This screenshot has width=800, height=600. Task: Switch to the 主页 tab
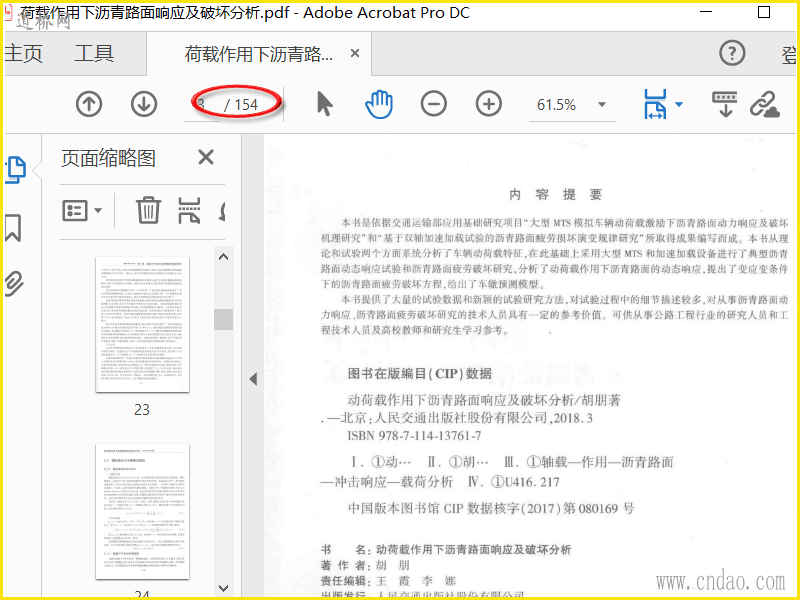[x=23, y=54]
